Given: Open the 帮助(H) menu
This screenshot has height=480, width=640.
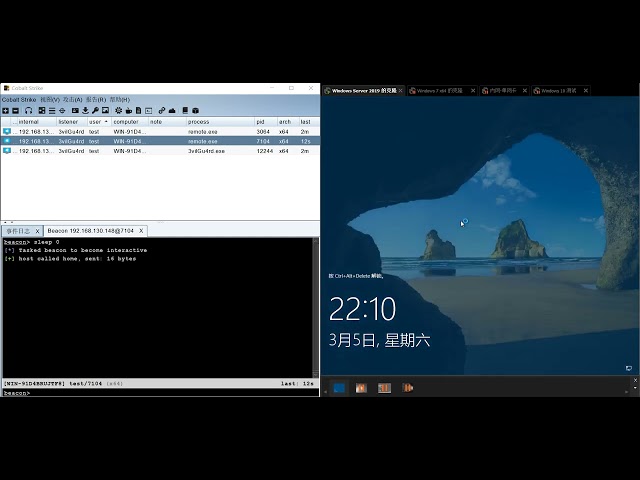Looking at the screenshot, I should pos(120,100).
